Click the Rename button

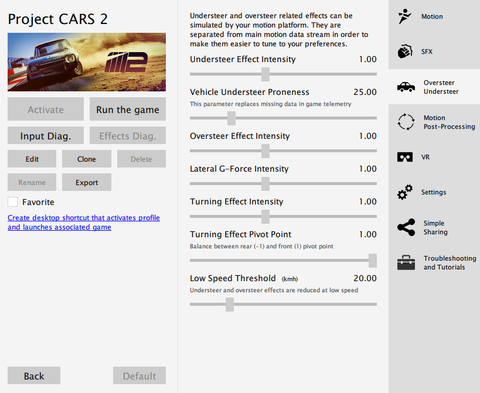[x=32, y=182]
